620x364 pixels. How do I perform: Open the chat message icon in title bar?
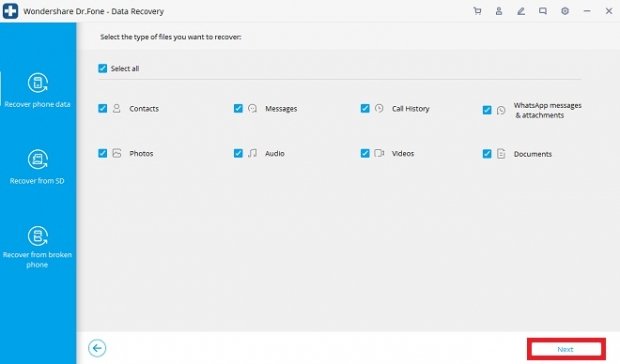(x=543, y=11)
